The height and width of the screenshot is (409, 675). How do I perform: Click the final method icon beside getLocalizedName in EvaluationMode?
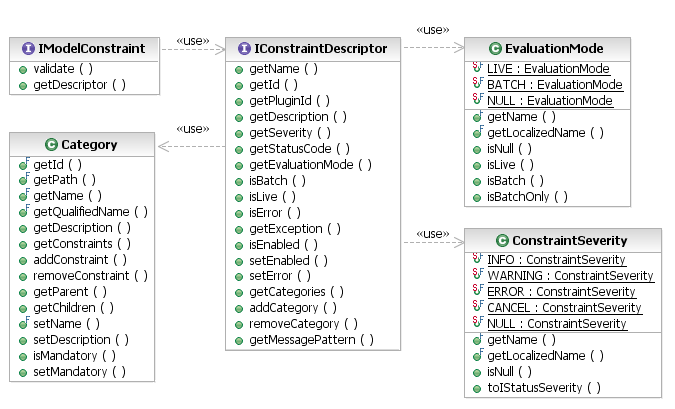[477, 132]
